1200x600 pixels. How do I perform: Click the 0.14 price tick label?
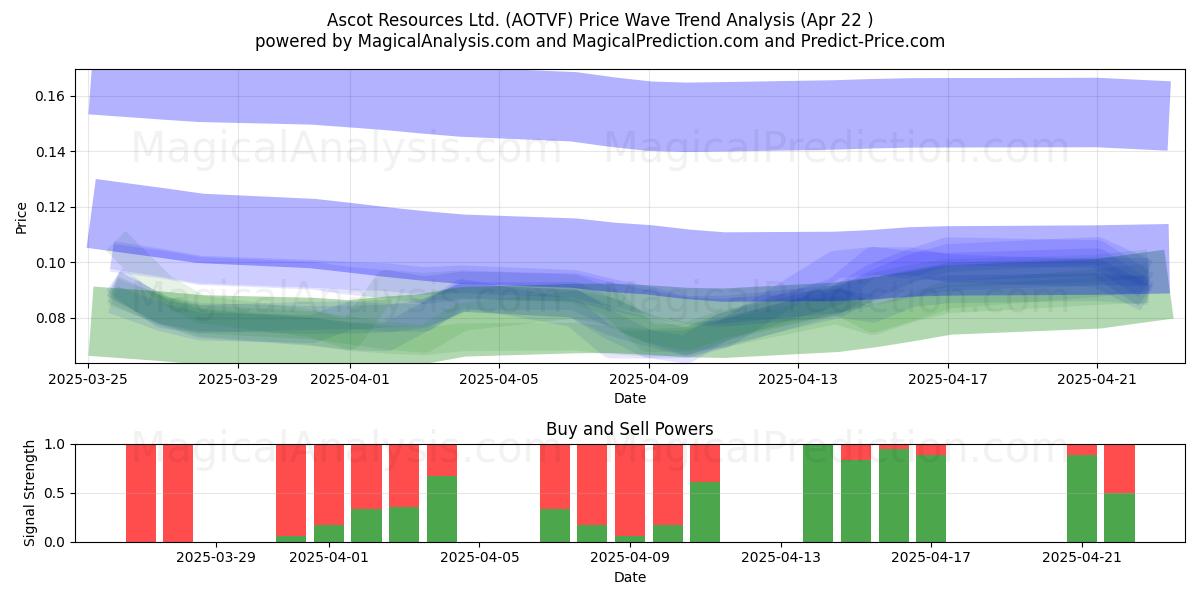tap(52, 152)
